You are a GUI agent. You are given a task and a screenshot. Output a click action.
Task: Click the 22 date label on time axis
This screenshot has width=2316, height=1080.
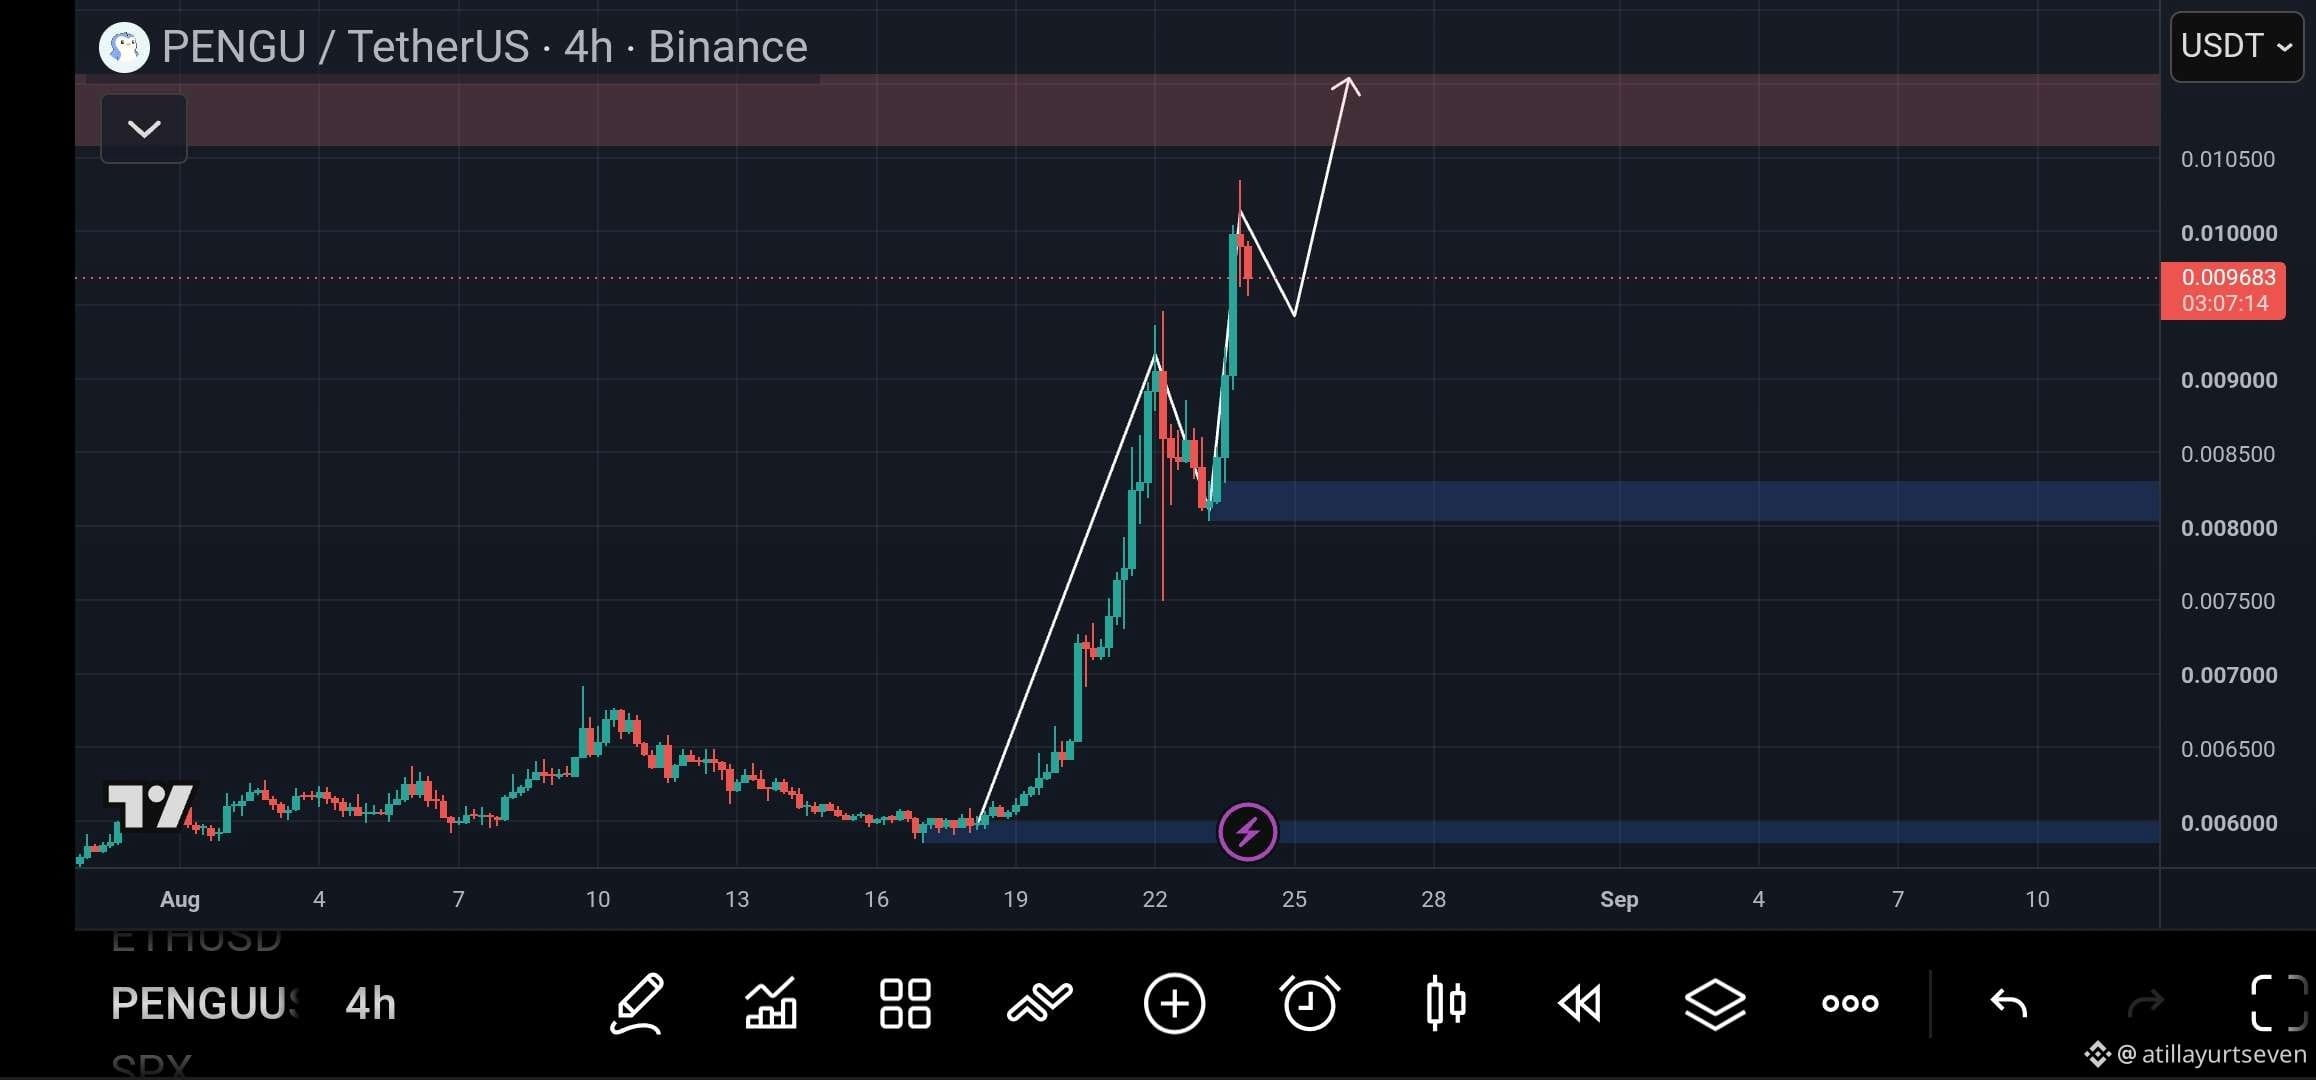point(1155,899)
